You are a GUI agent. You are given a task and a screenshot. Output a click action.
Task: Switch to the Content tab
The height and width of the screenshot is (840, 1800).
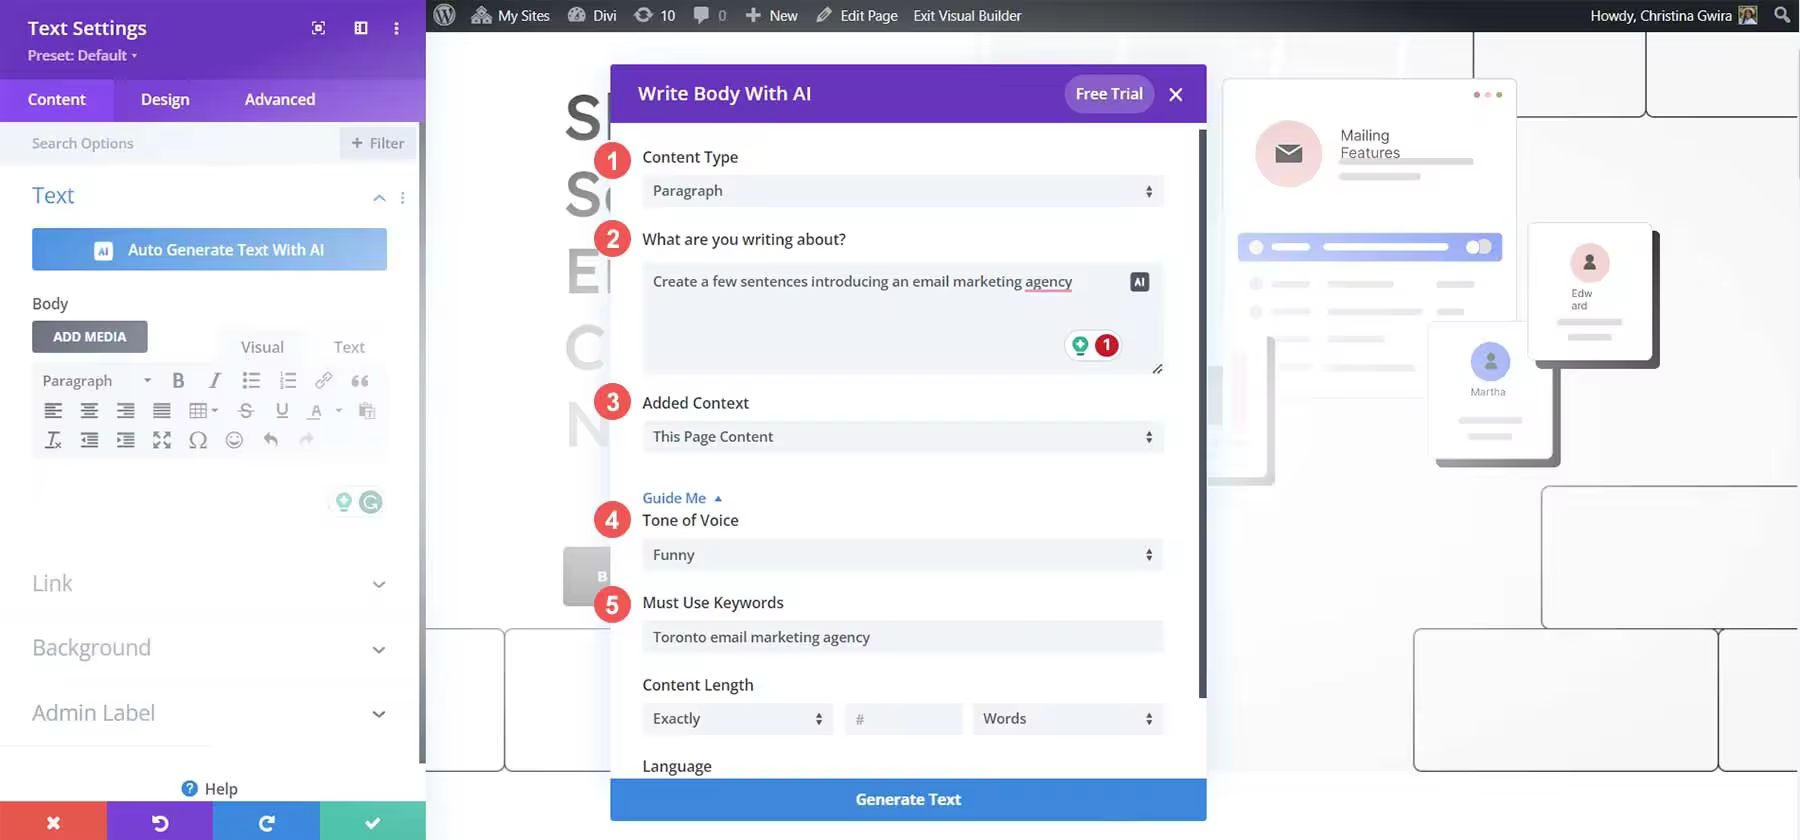point(56,99)
